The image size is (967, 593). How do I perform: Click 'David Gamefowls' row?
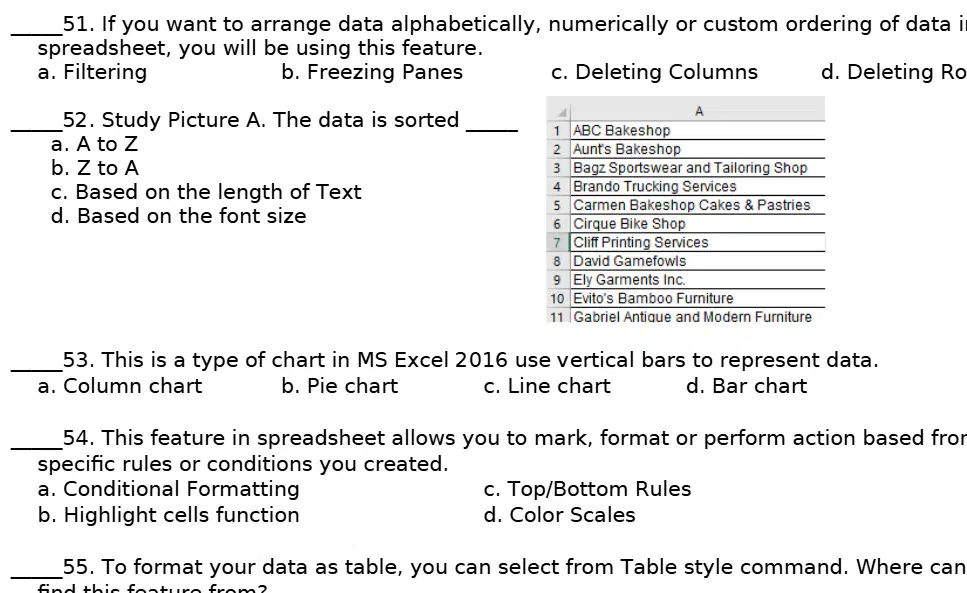(x=698, y=261)
